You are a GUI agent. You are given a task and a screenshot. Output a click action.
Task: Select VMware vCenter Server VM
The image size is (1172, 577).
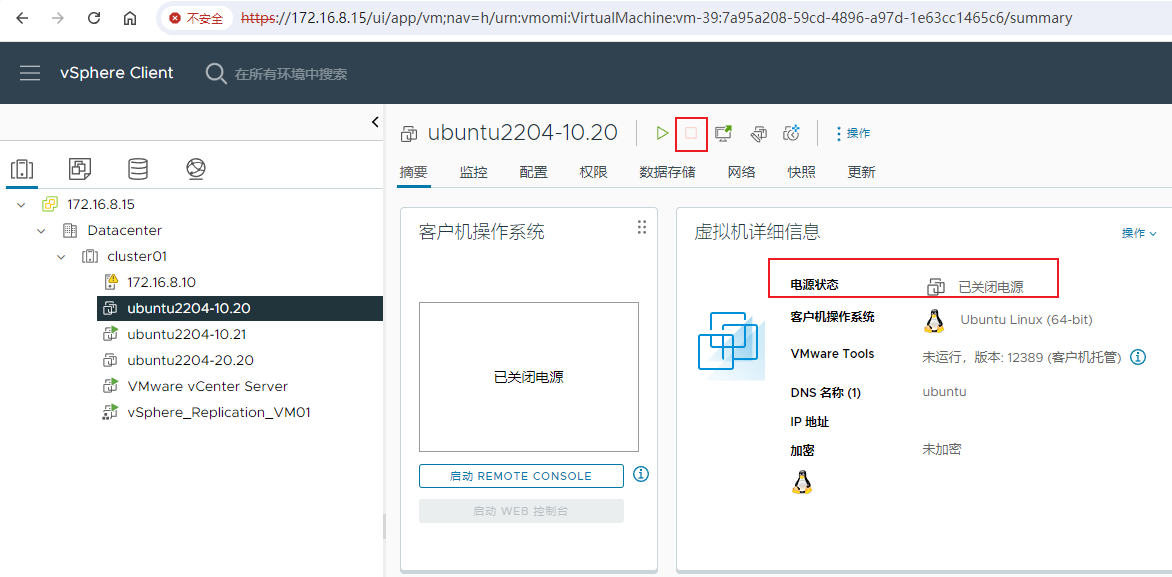tap(207, 386)
